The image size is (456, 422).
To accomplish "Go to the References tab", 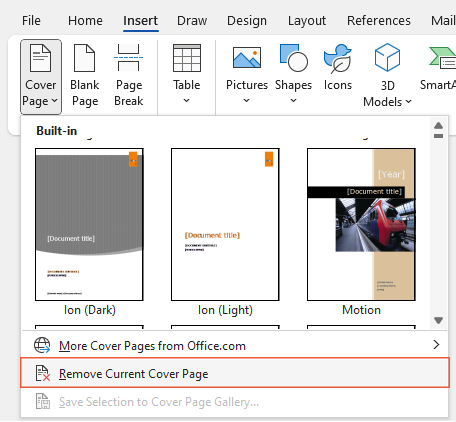I will (x=379, y=21).
